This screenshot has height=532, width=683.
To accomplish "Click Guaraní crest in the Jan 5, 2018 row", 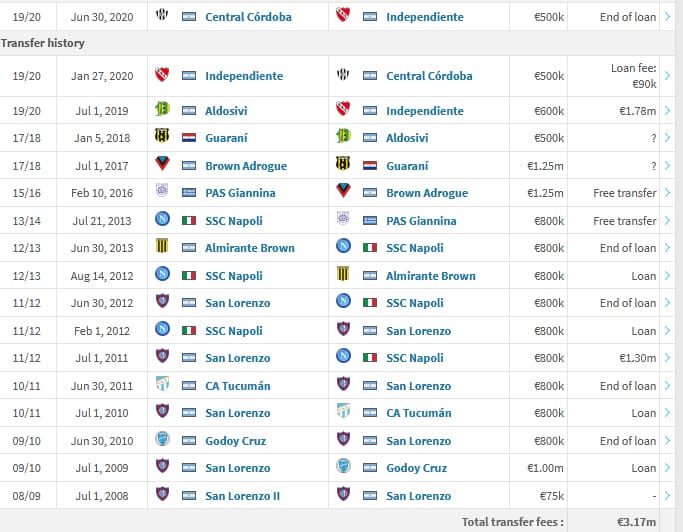I will click(x=162, y=137).
